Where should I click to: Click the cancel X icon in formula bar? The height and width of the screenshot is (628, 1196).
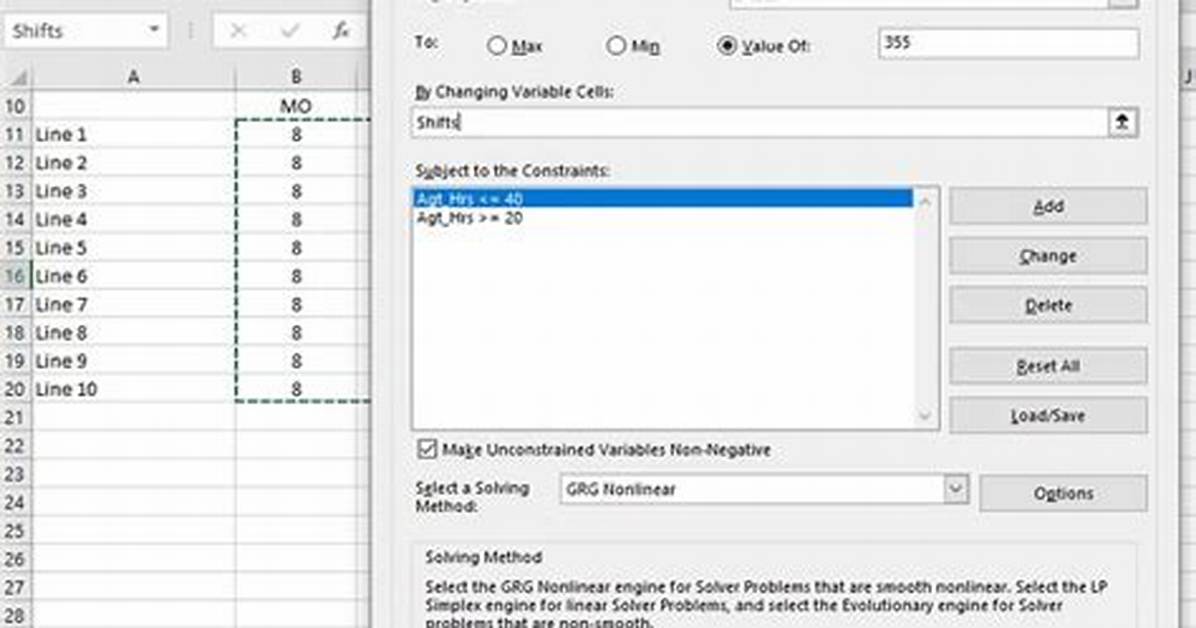coord(238,31)
